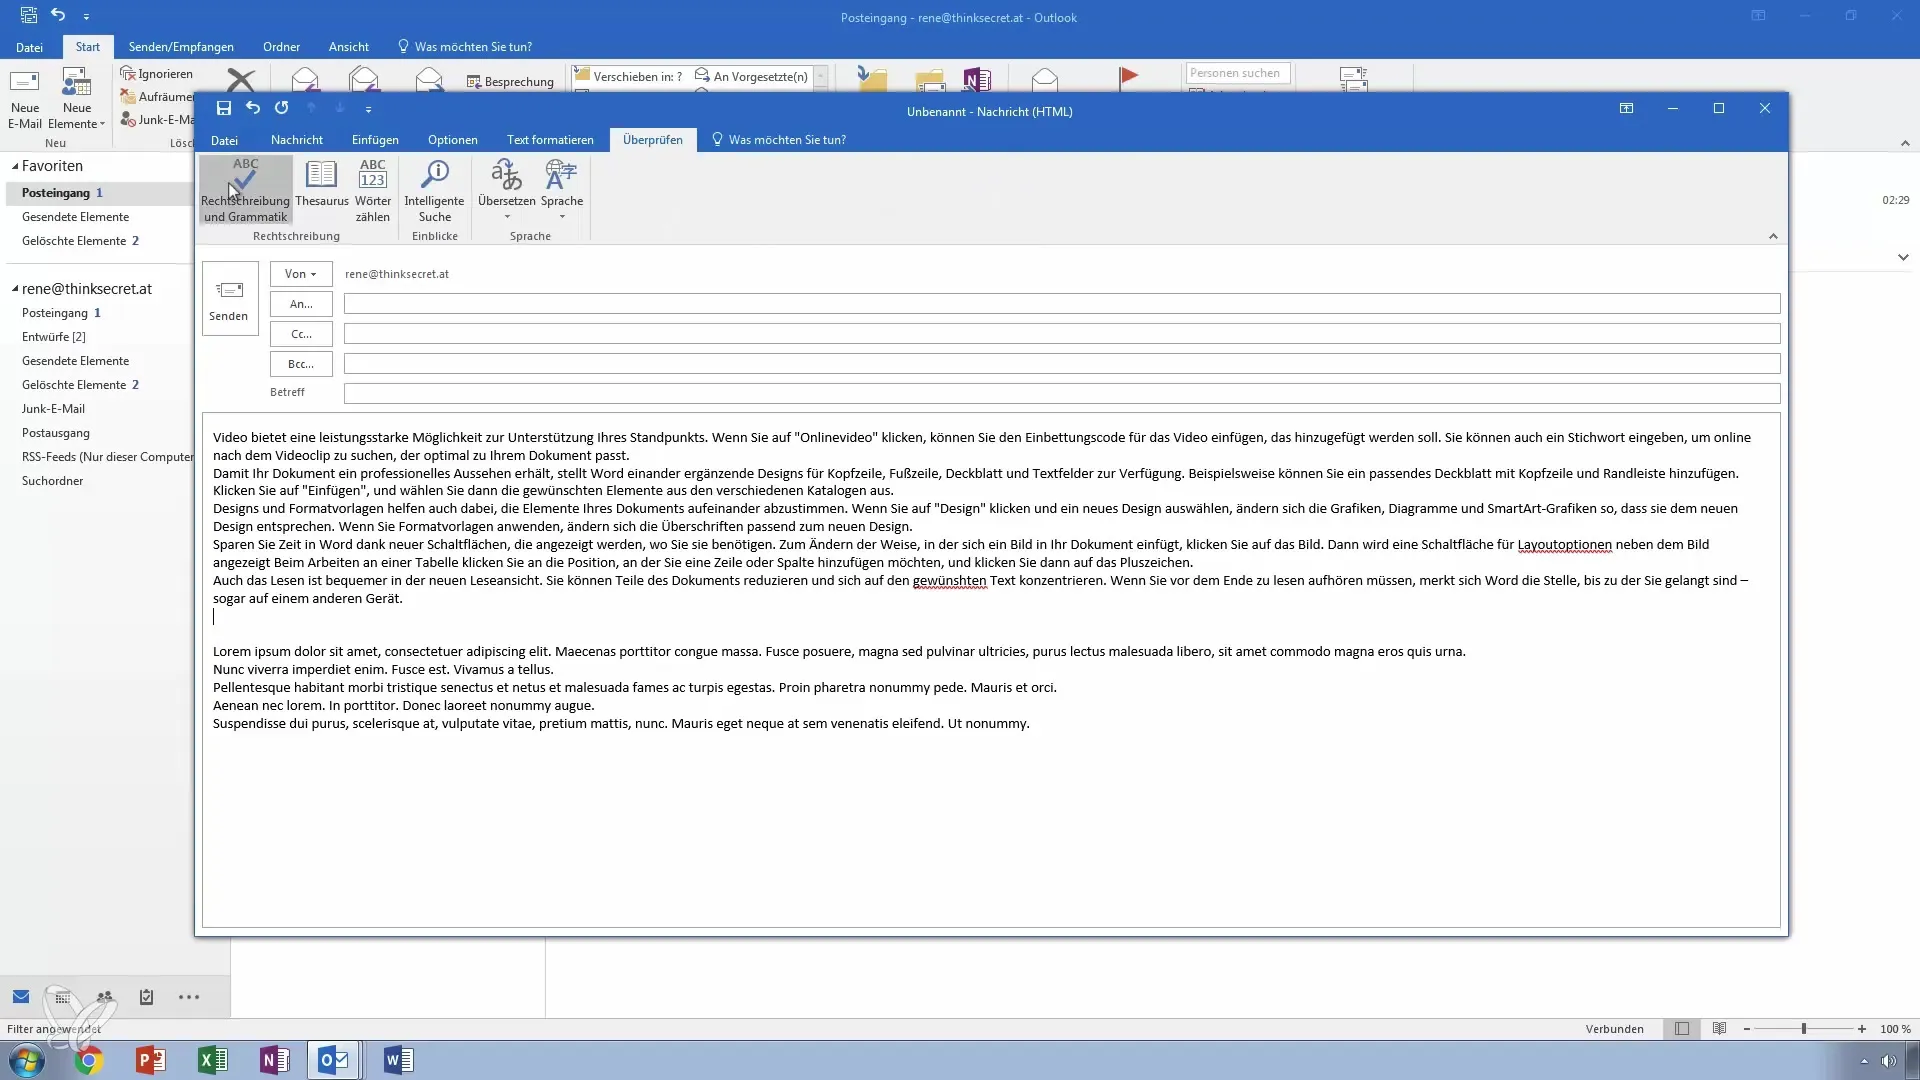The width and height of the screenshot is (1920, 1080).
Task: Open the Sprache language menu
Action: (x=561, y=190)
